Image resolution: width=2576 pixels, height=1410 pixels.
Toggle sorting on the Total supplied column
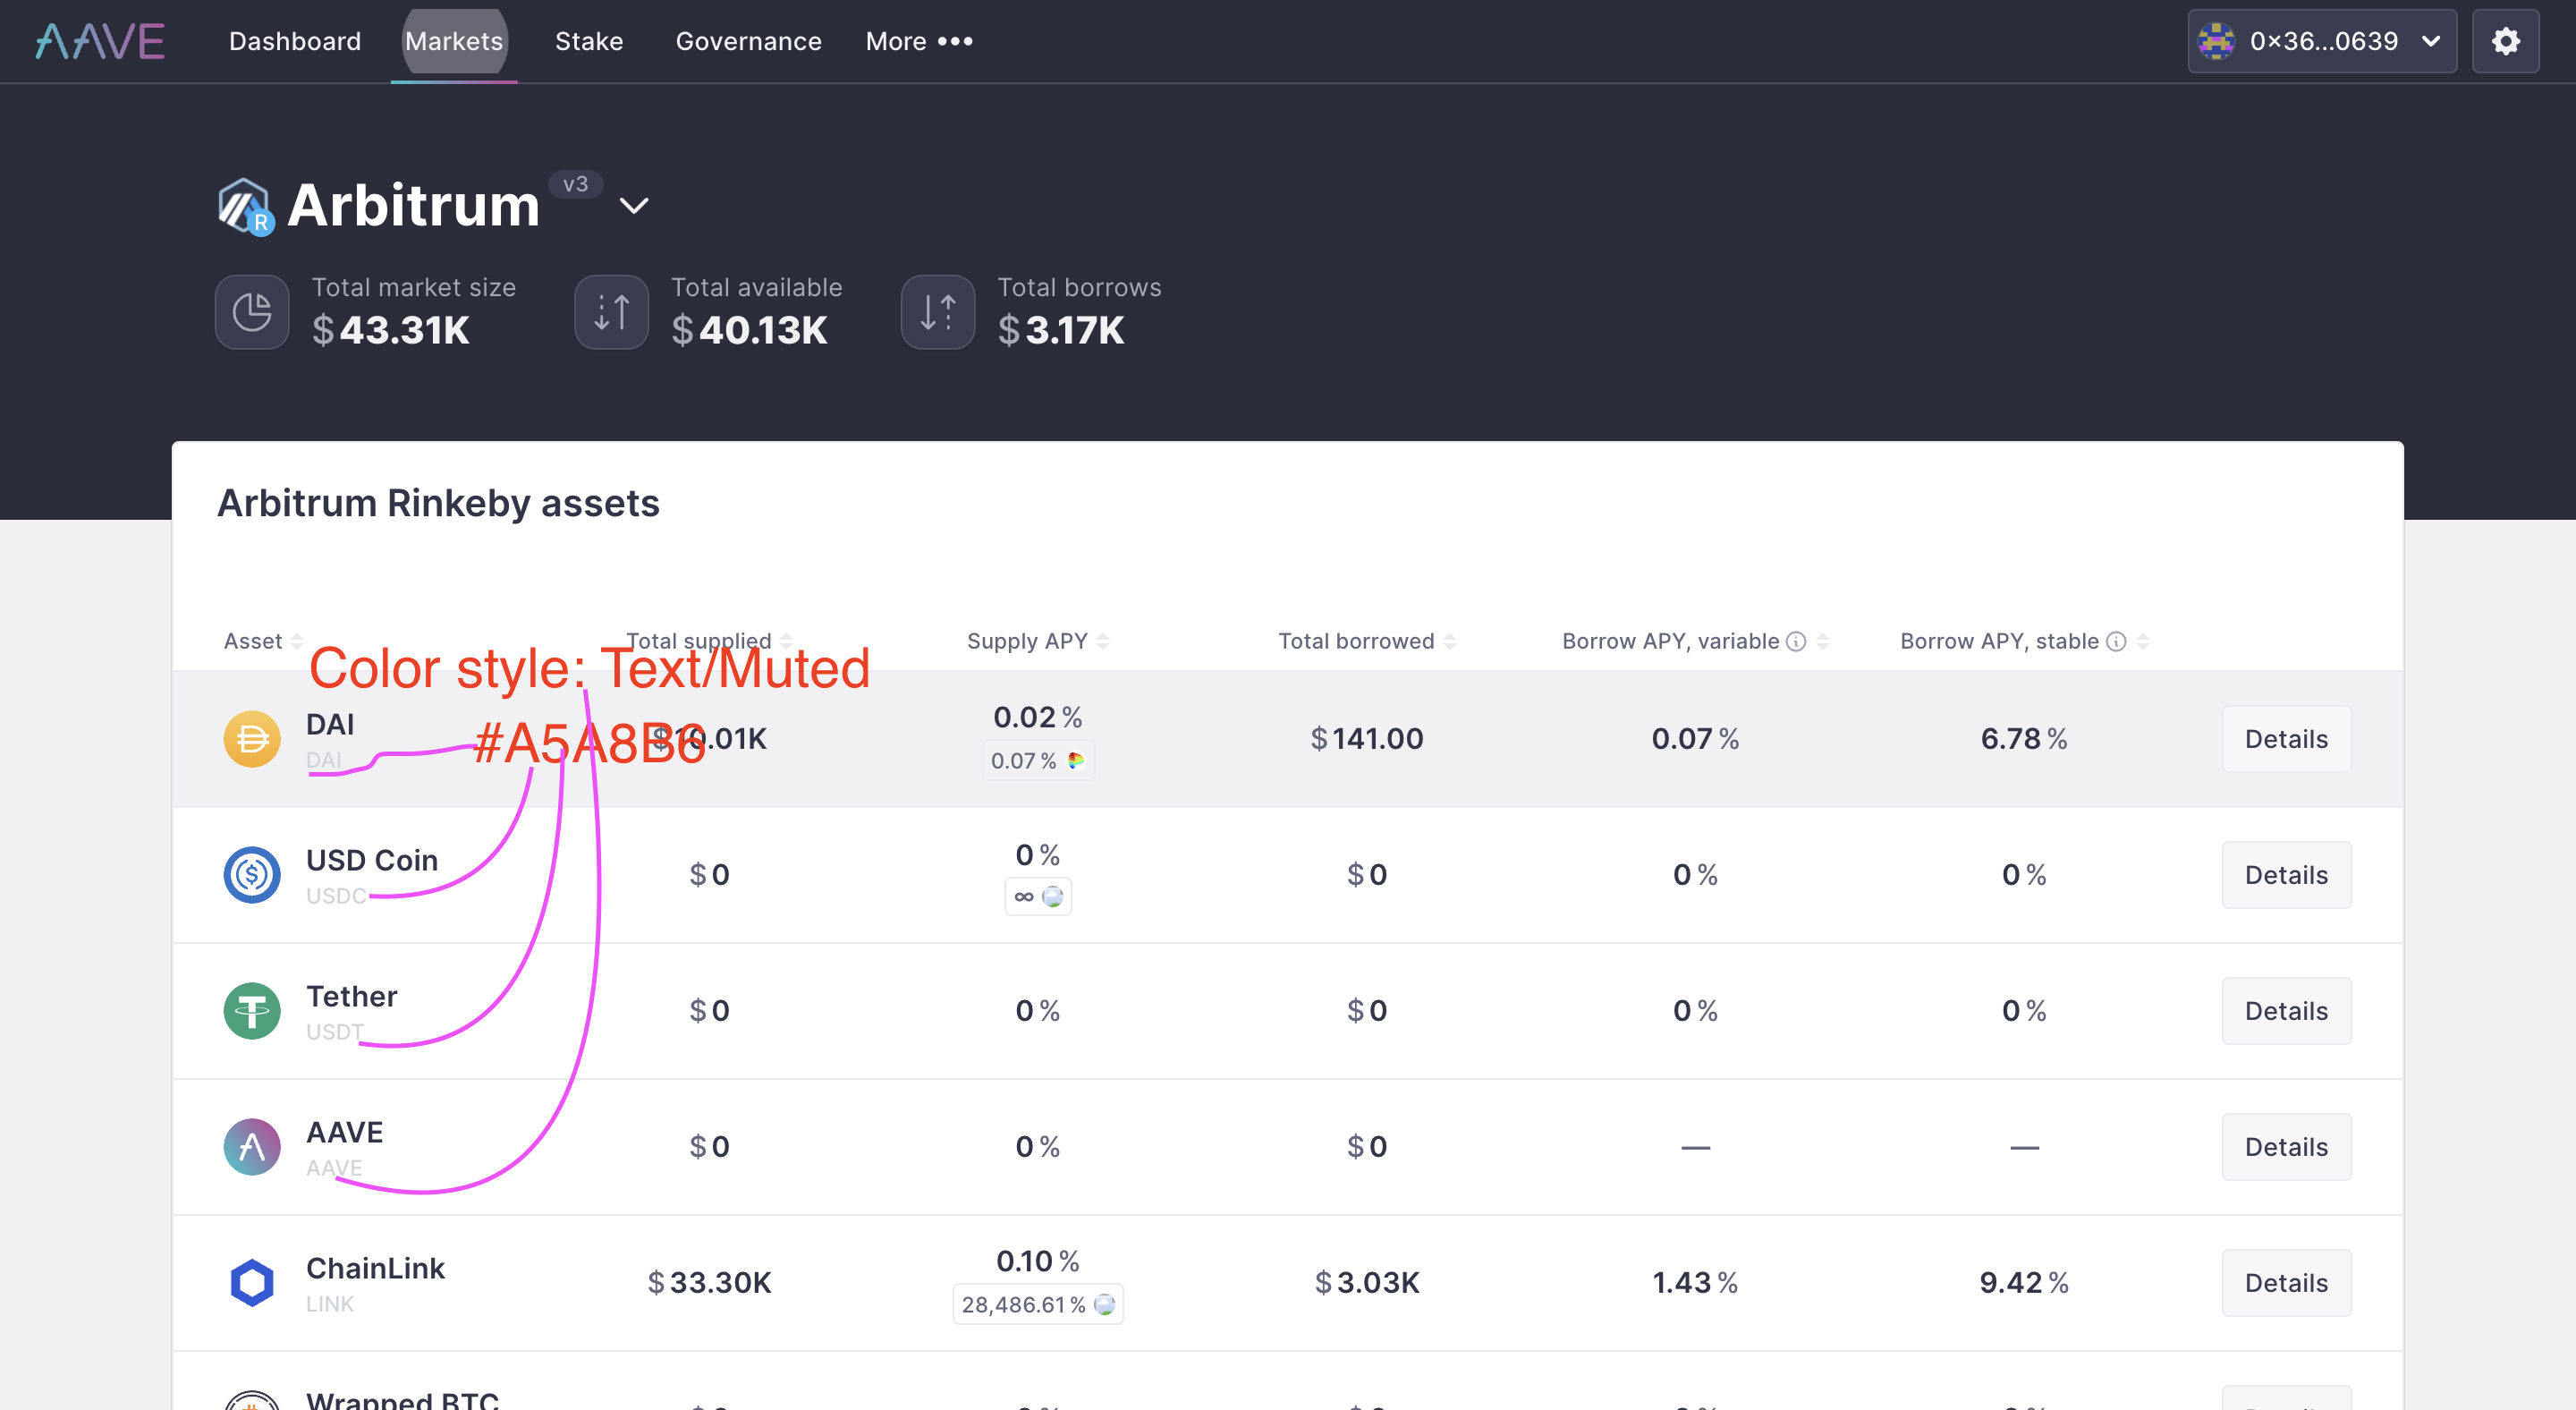[x=786, y=641]
